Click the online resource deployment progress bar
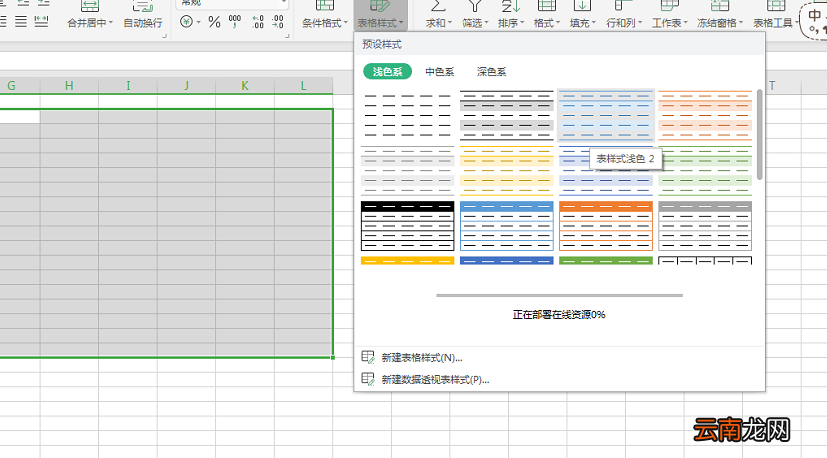This screenshot has height=458, width=827. click(x=560, y=295)
